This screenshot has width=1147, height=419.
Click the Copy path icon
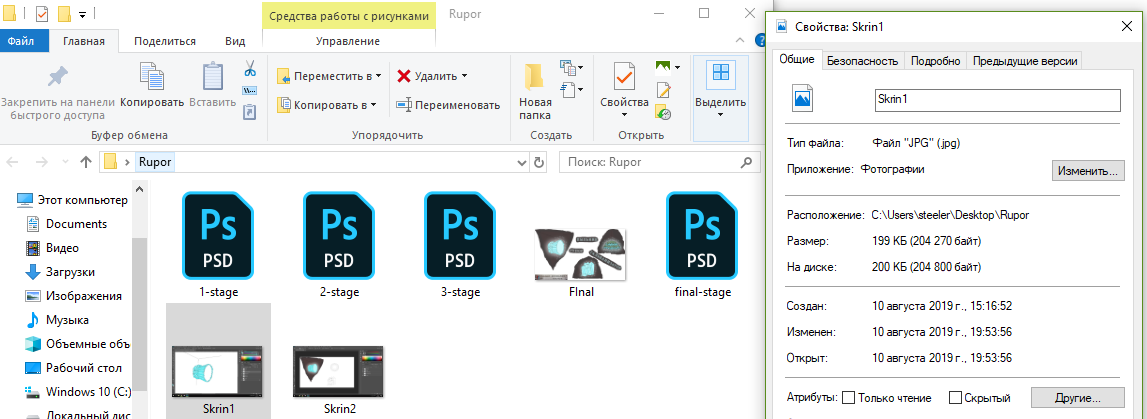[x=249, y=91]
